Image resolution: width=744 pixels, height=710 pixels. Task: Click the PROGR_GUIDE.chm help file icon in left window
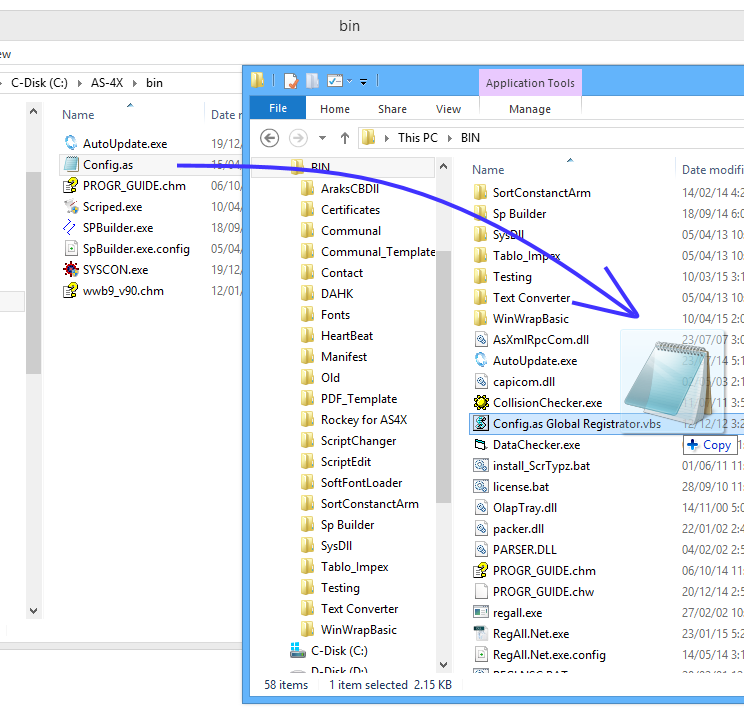click(71, 186)
